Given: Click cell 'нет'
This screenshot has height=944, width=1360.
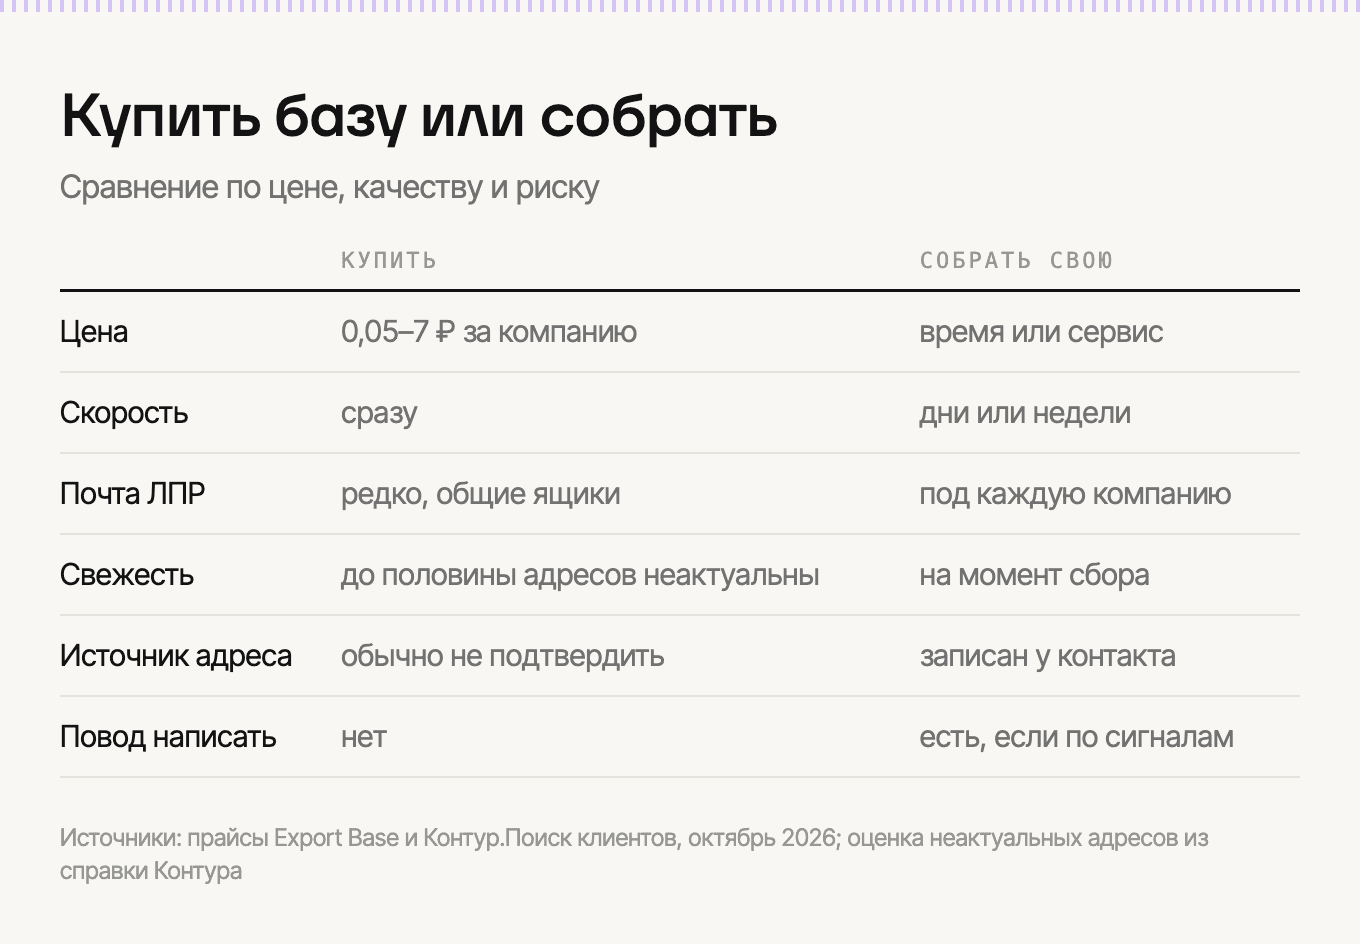Looking at the screenshot, I should point(364,738).
